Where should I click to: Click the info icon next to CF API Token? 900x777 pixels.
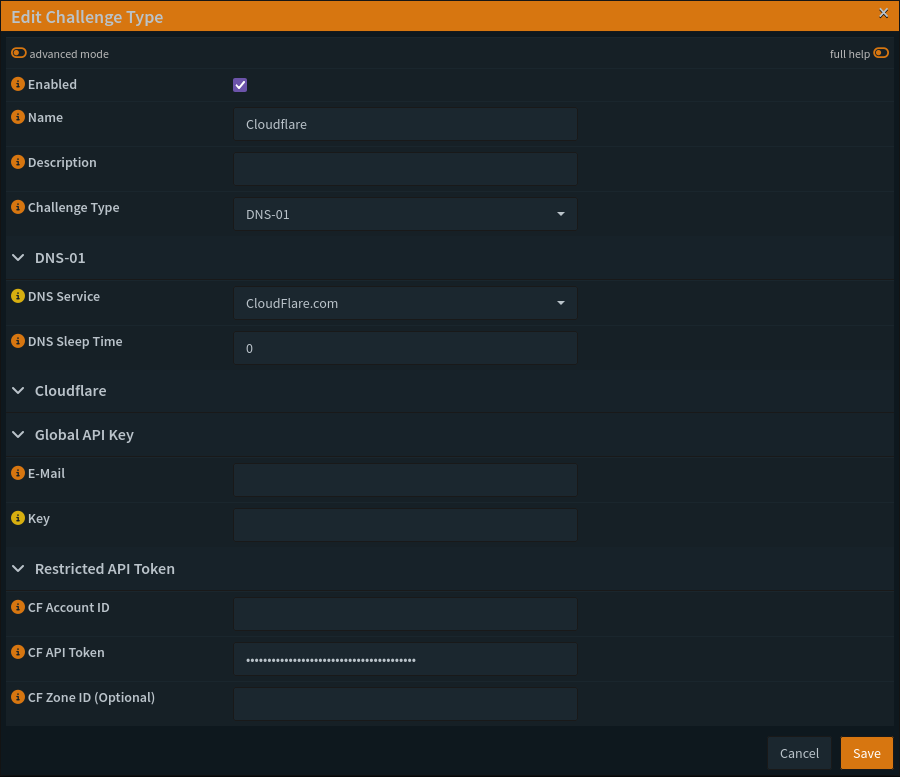pyautogui.click(x=18, y=652)
